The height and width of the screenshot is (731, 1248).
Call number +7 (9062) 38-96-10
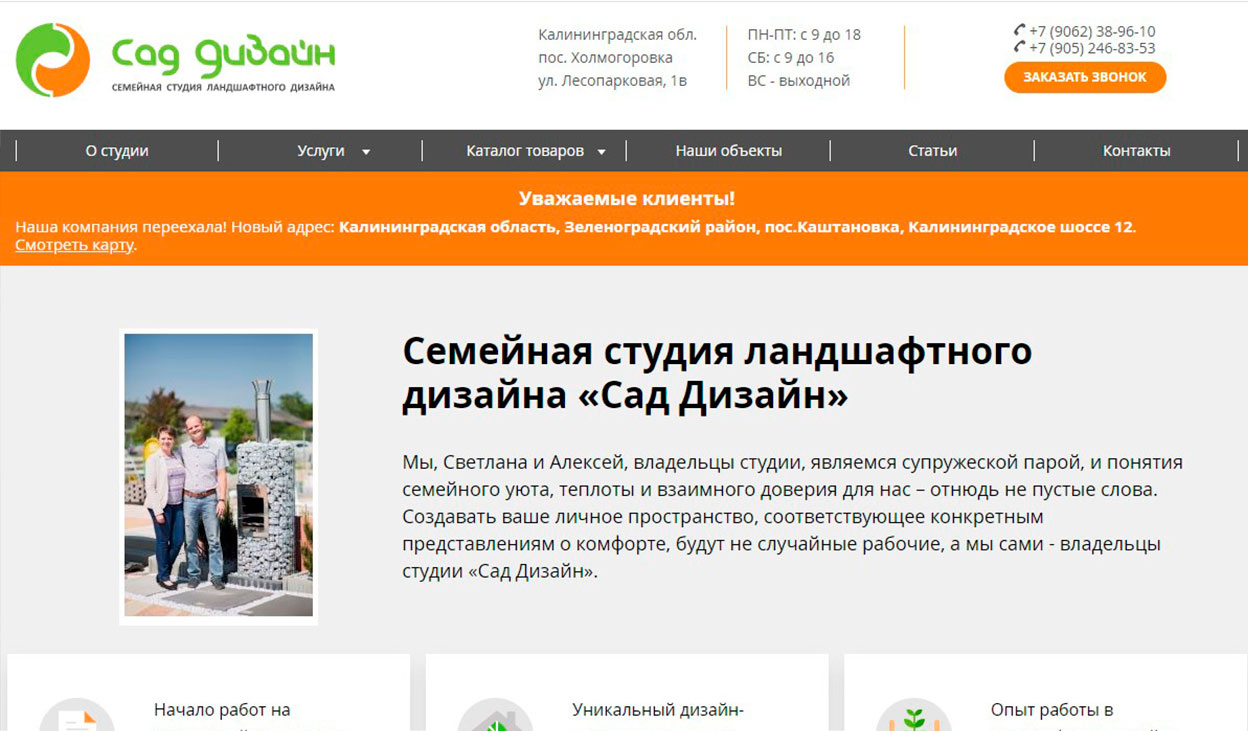[1092, 31]
